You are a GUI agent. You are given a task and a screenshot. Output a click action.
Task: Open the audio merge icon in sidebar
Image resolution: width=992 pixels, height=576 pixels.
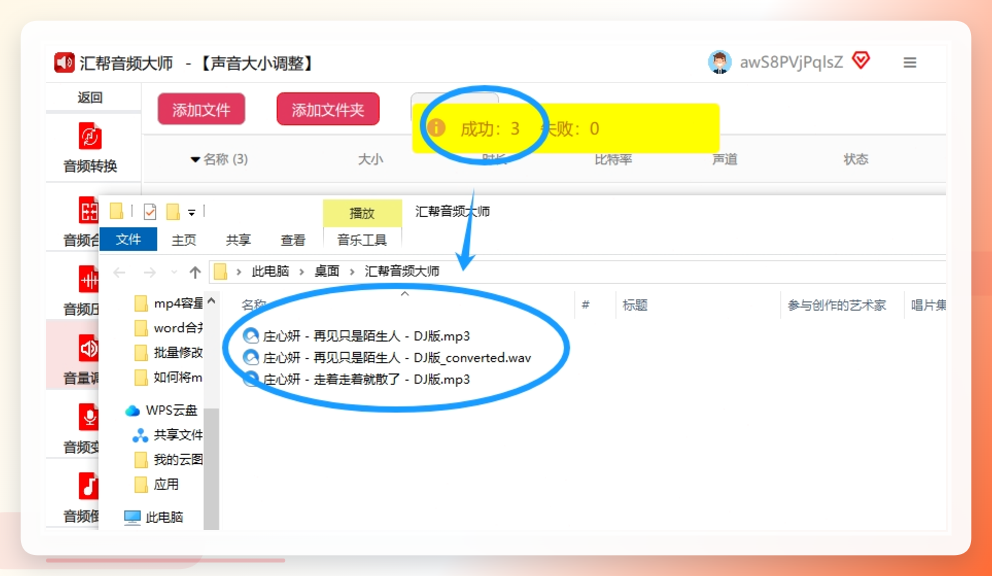tap(88, 210)
